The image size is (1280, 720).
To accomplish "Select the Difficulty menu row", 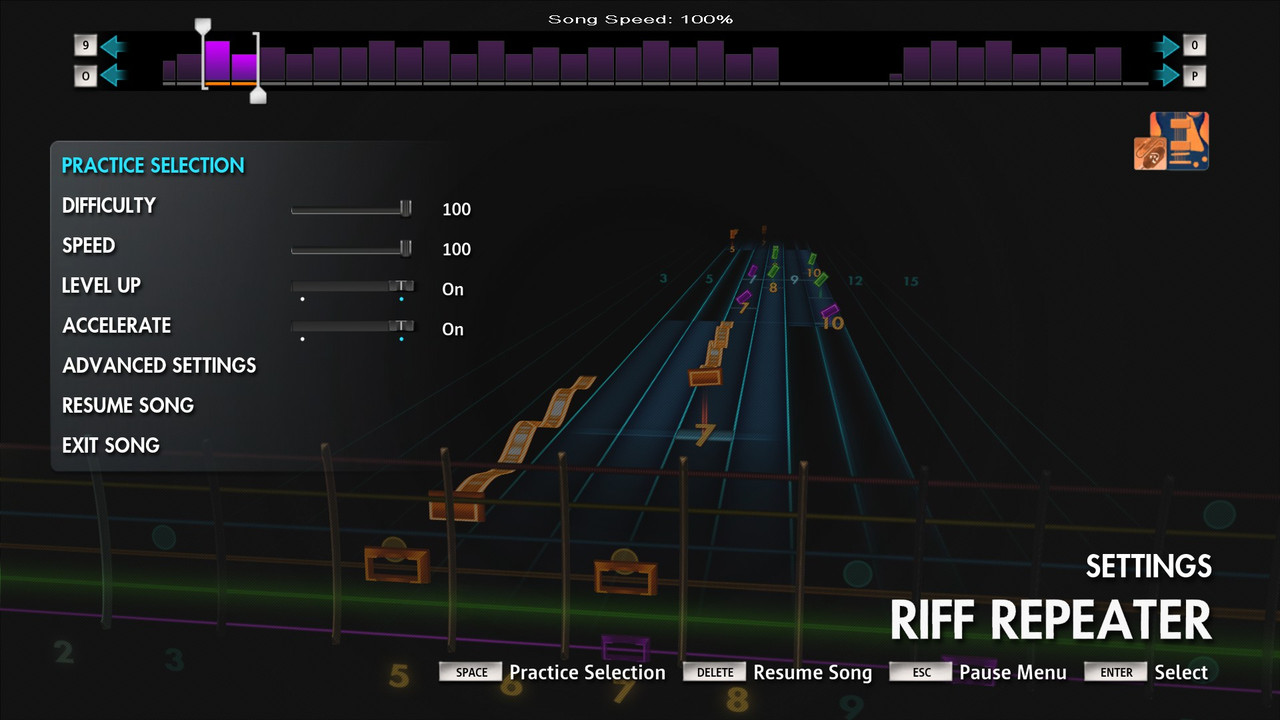I will tap(266, 207).
